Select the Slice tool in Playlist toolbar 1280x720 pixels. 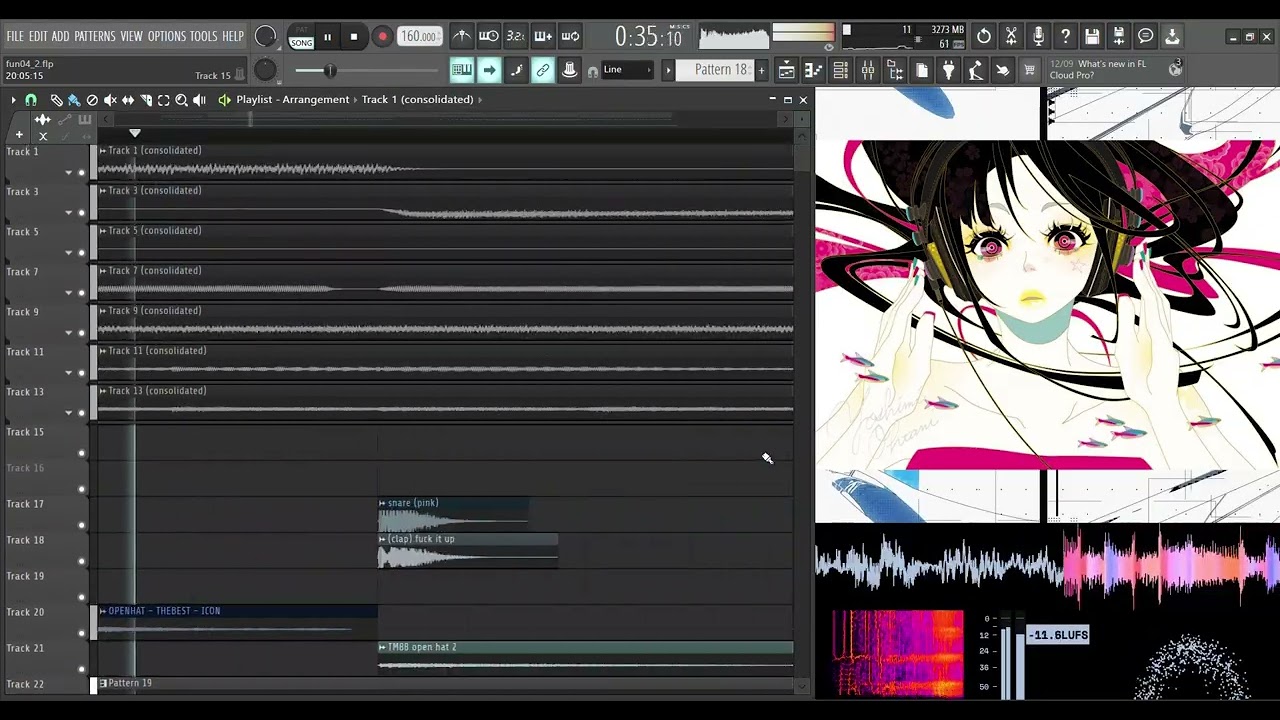(x=146, y=100)
